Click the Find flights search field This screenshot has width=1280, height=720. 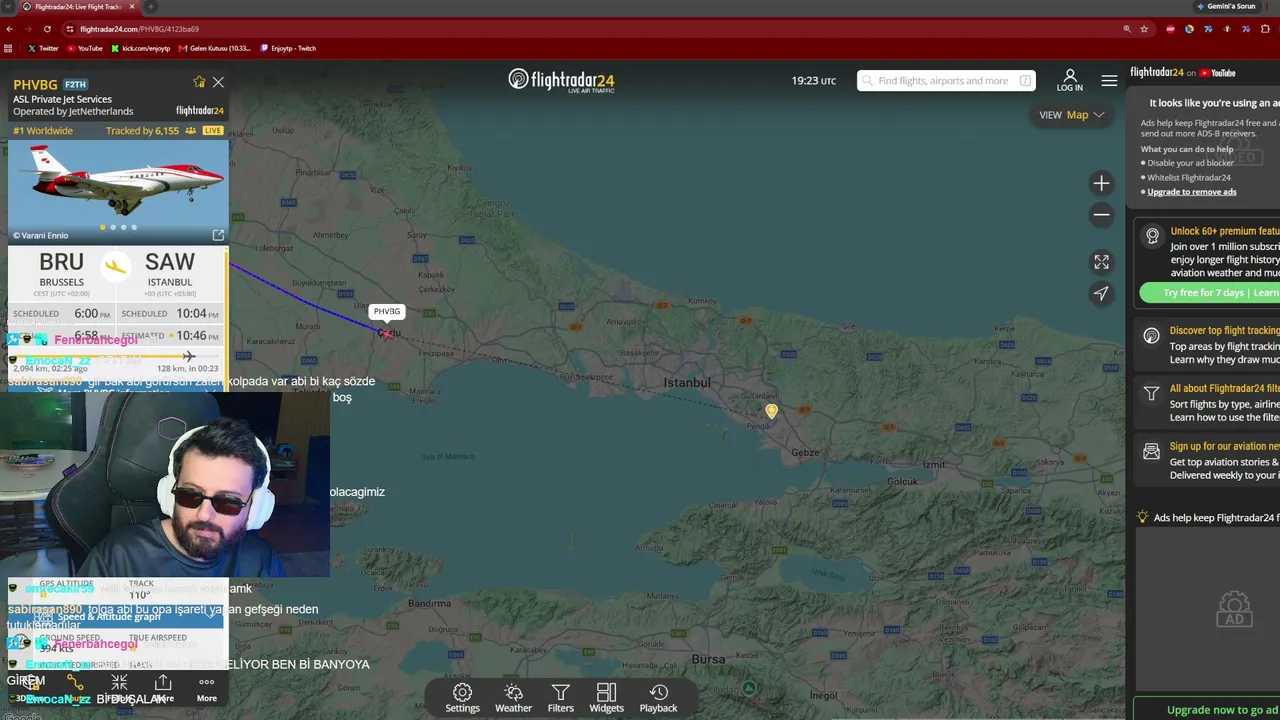click(946, 81)
